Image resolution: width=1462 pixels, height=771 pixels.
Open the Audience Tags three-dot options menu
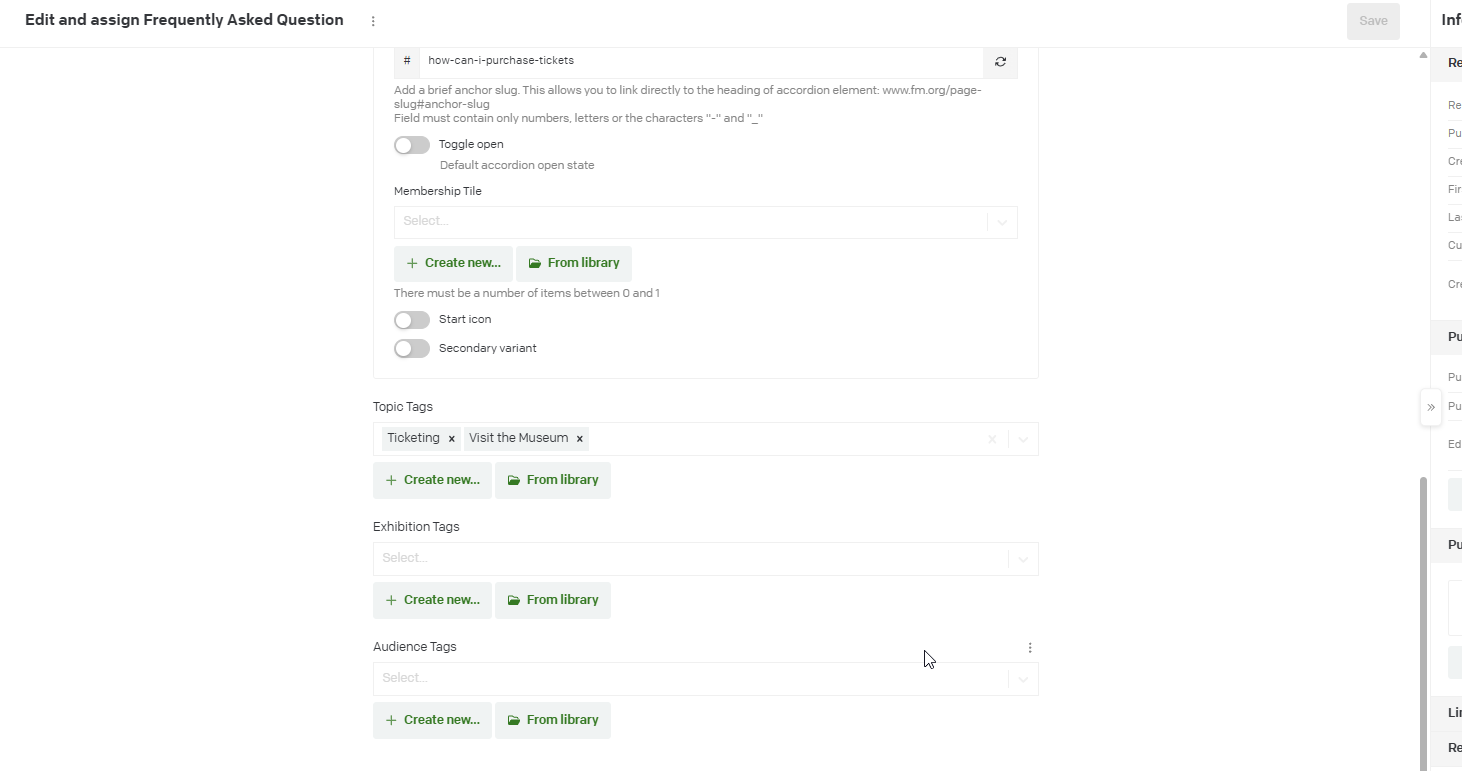[1030, 648]
